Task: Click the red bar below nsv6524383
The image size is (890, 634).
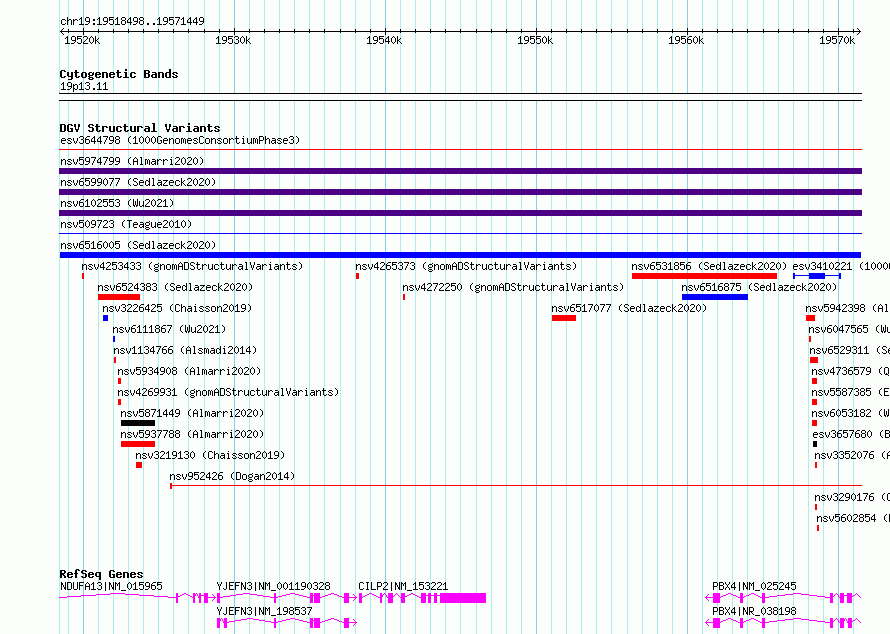Action: pyautogui.click(x=119, y=297)
